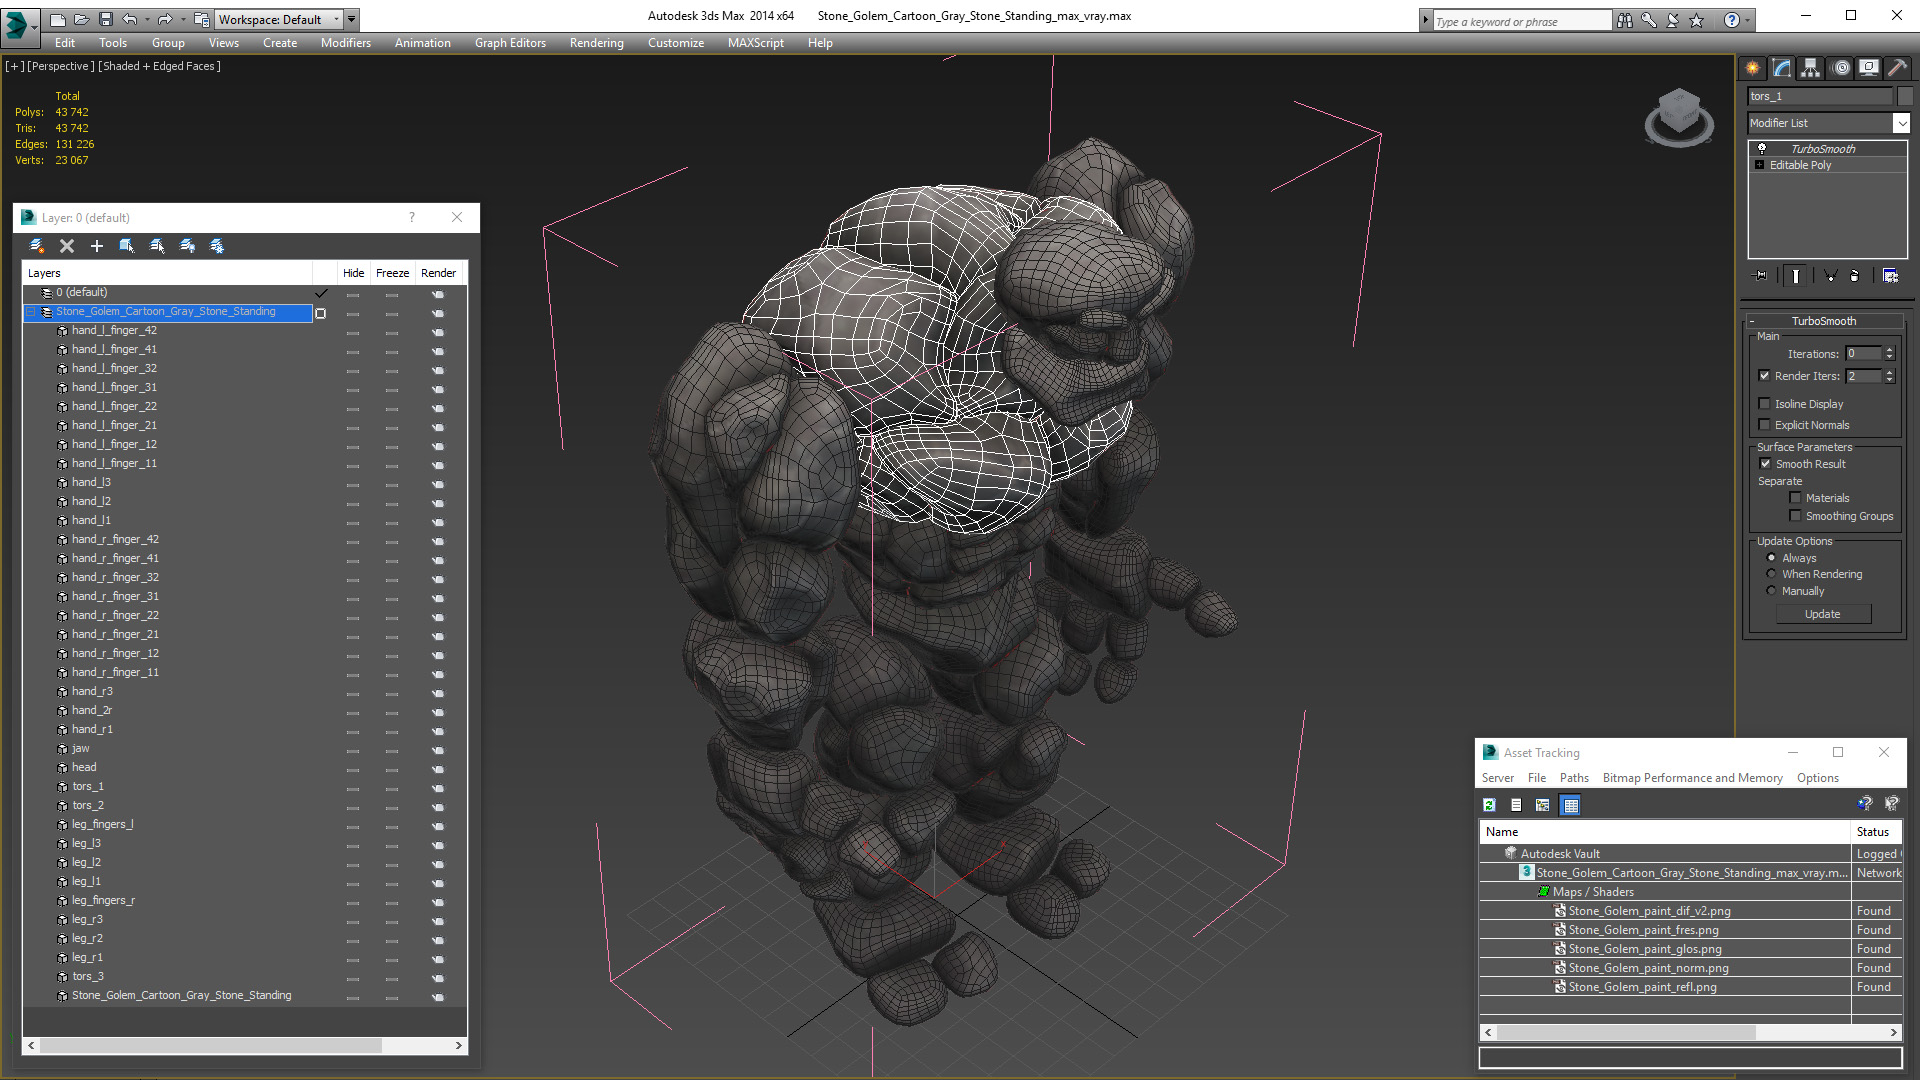Click the Pin Stack icon below modifier stack
This screenshot has height=1080, width=1920.
click(x=1761, y=276)
